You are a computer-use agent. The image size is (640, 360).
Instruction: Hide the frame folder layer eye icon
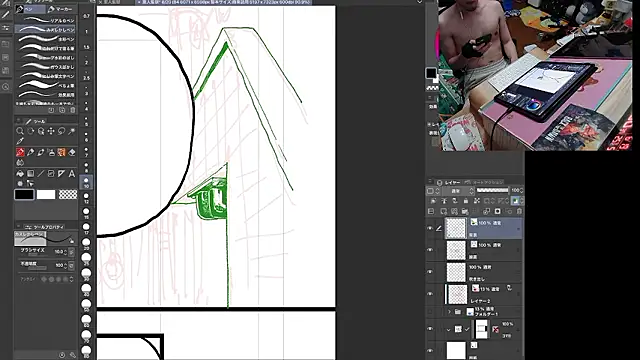click(x=430, y=329)
